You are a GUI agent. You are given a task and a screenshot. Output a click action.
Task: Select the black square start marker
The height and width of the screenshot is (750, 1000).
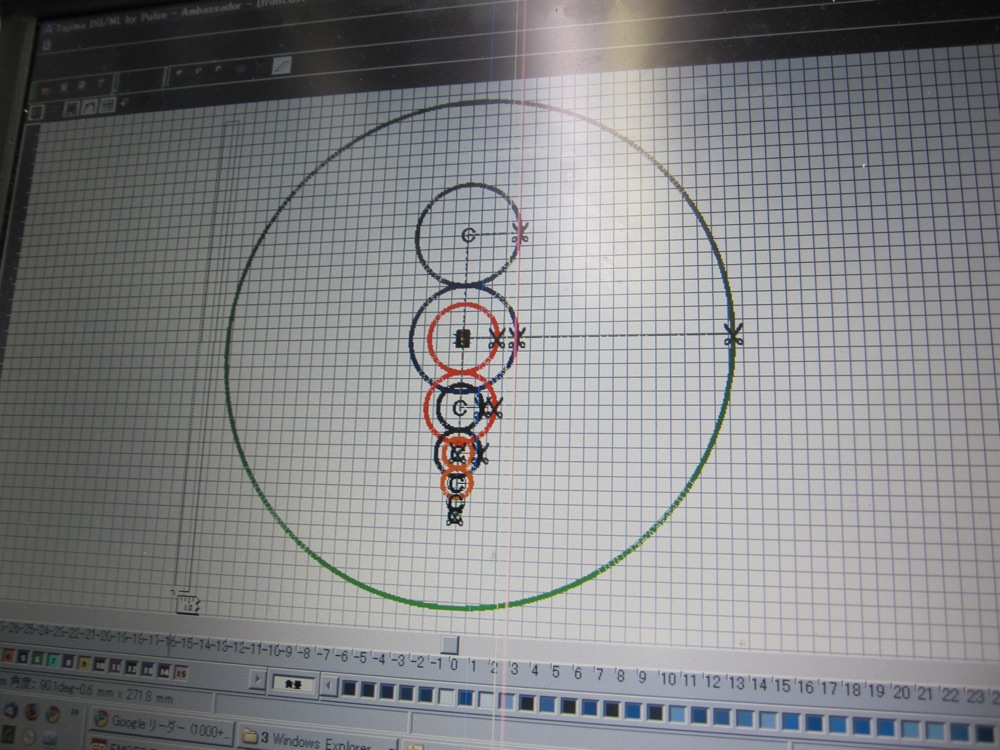point(462,339)
